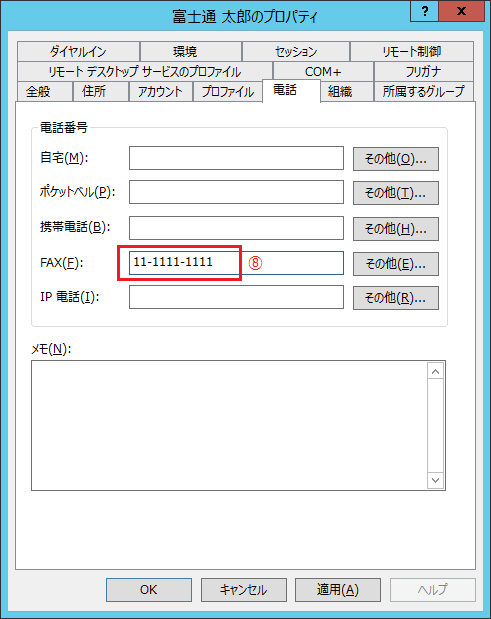
Task: Click the IP 電話 number field
Action: tap(236, 297)
